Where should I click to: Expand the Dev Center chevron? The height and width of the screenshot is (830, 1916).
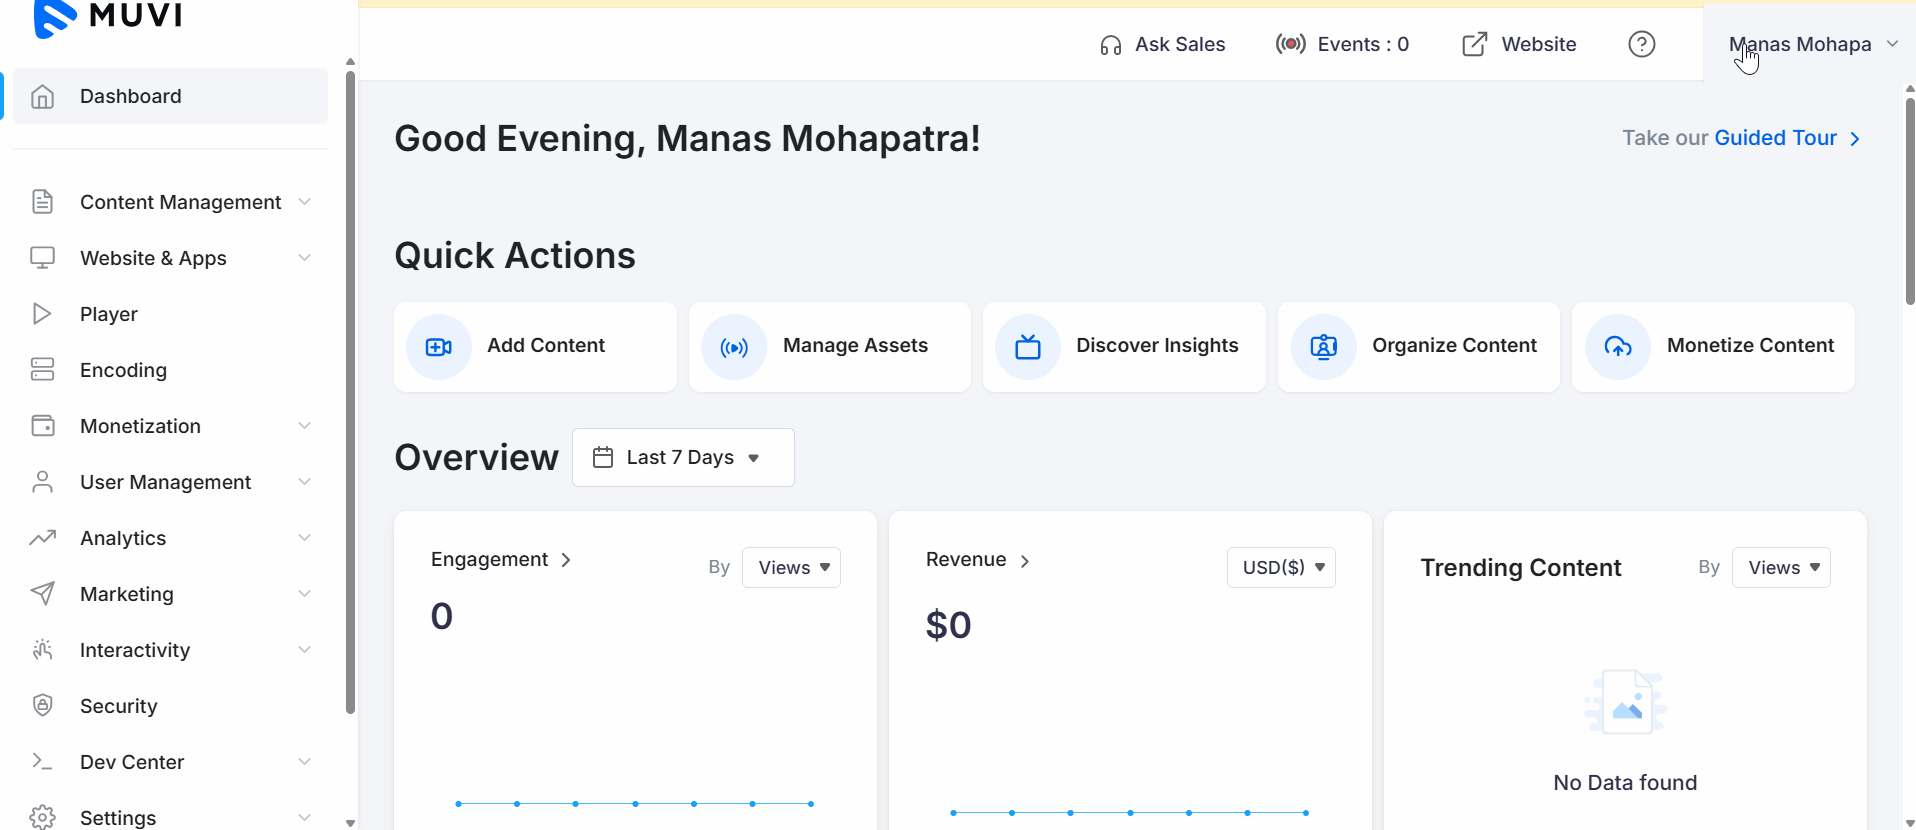click(x=304, y=762)
